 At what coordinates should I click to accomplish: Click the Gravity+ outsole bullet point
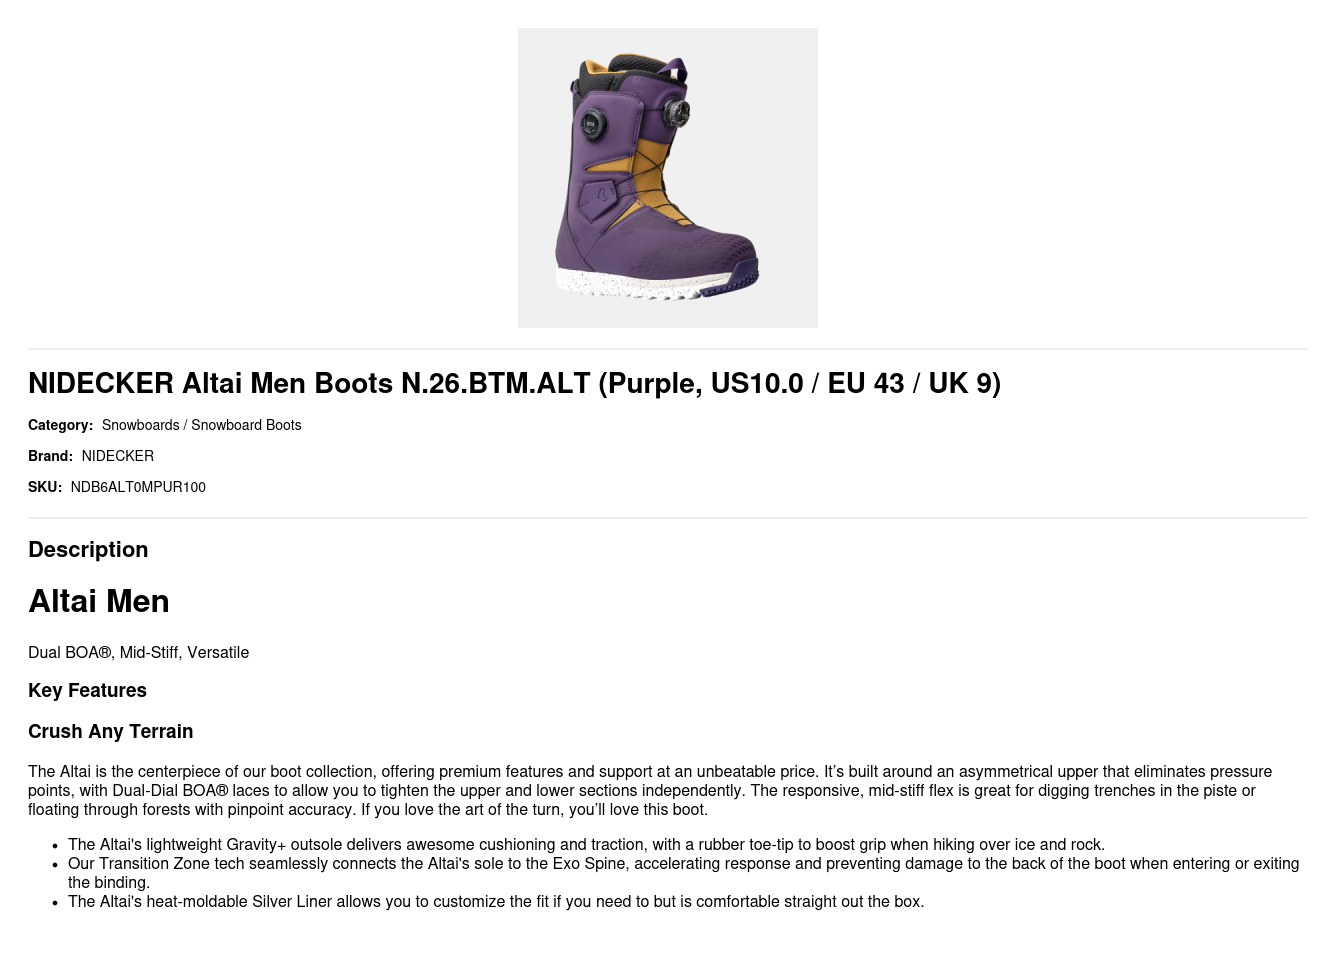(586, 844)
